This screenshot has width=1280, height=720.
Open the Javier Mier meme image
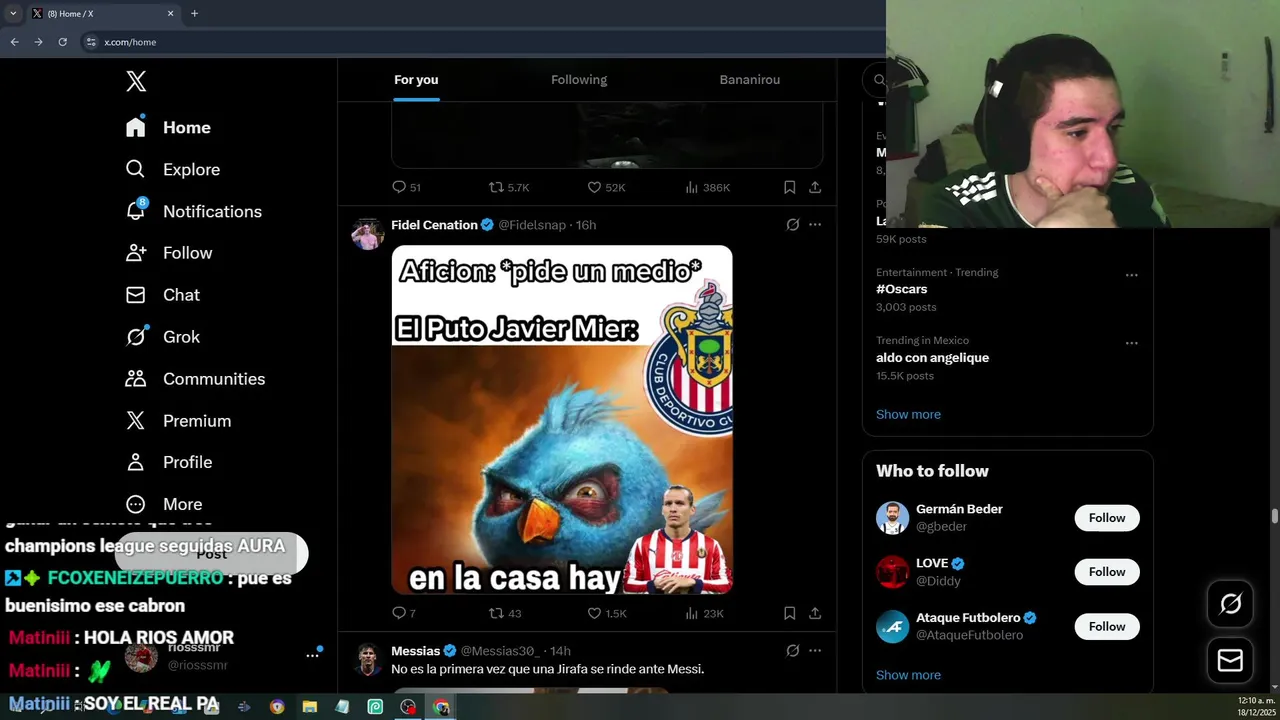(562, 420)
